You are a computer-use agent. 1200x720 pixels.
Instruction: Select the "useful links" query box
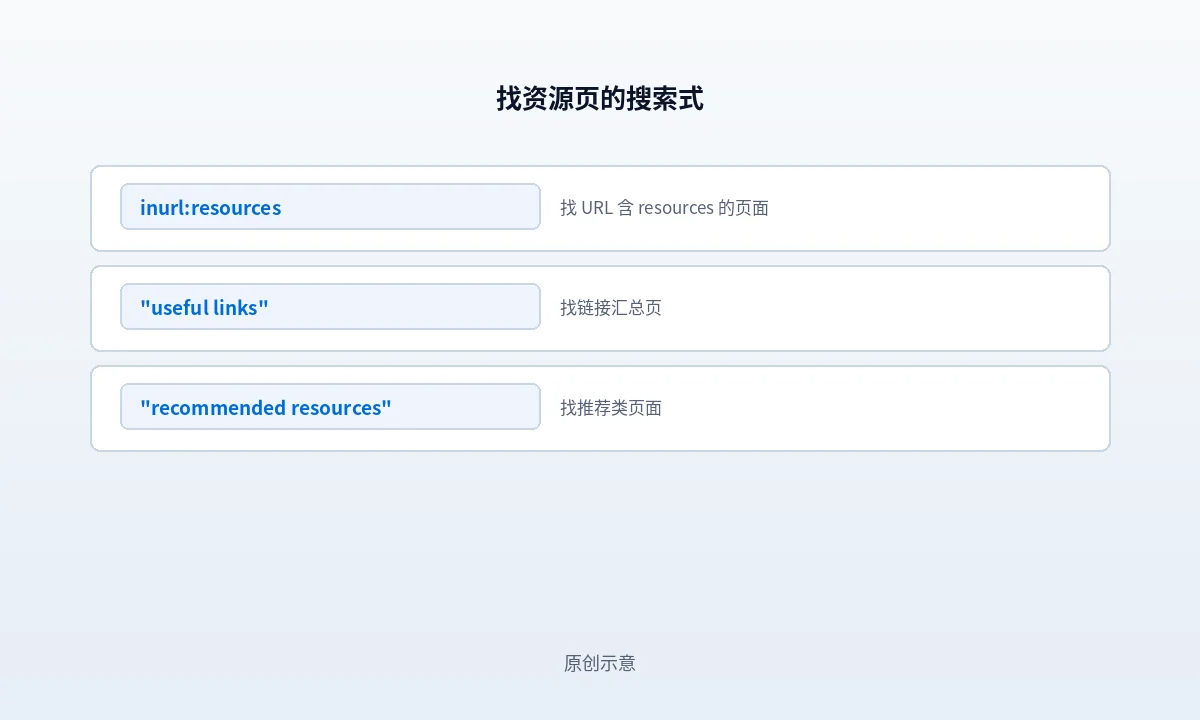pos(330,307)
